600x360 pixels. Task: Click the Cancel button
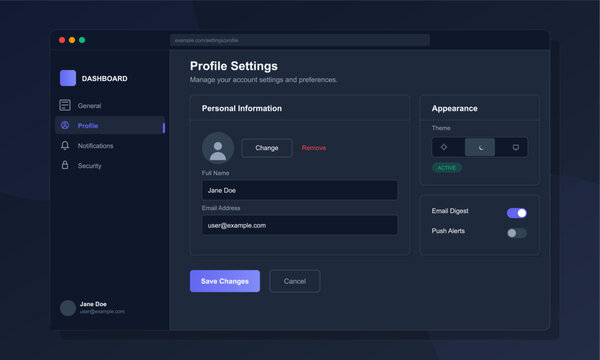coord(295,281)
